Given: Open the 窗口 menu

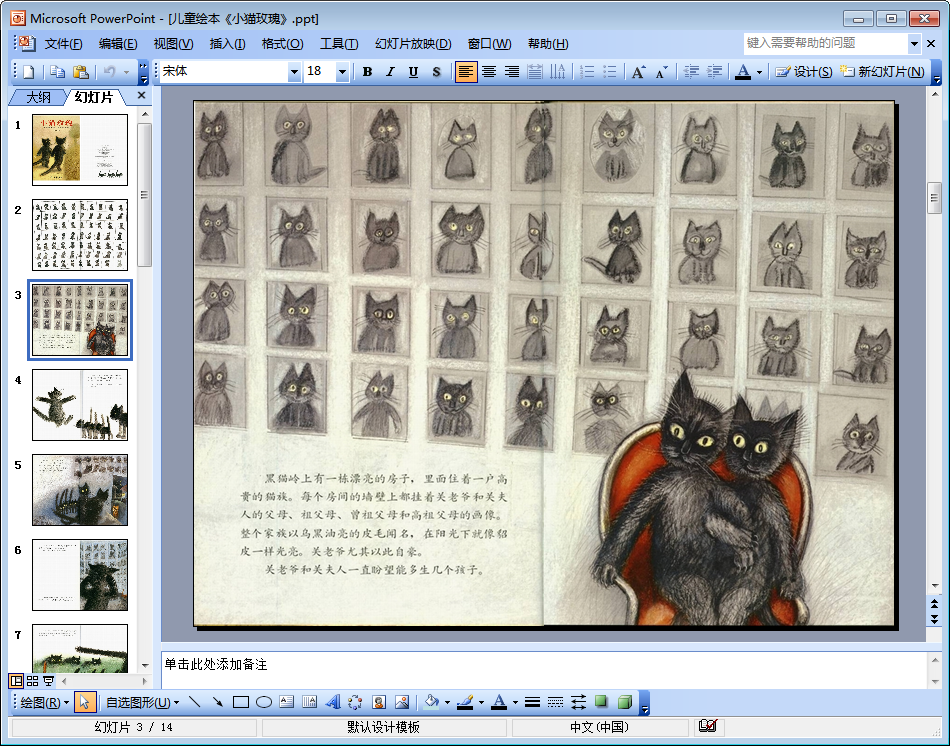Looking at the screenshot, I should coord(490,44).
